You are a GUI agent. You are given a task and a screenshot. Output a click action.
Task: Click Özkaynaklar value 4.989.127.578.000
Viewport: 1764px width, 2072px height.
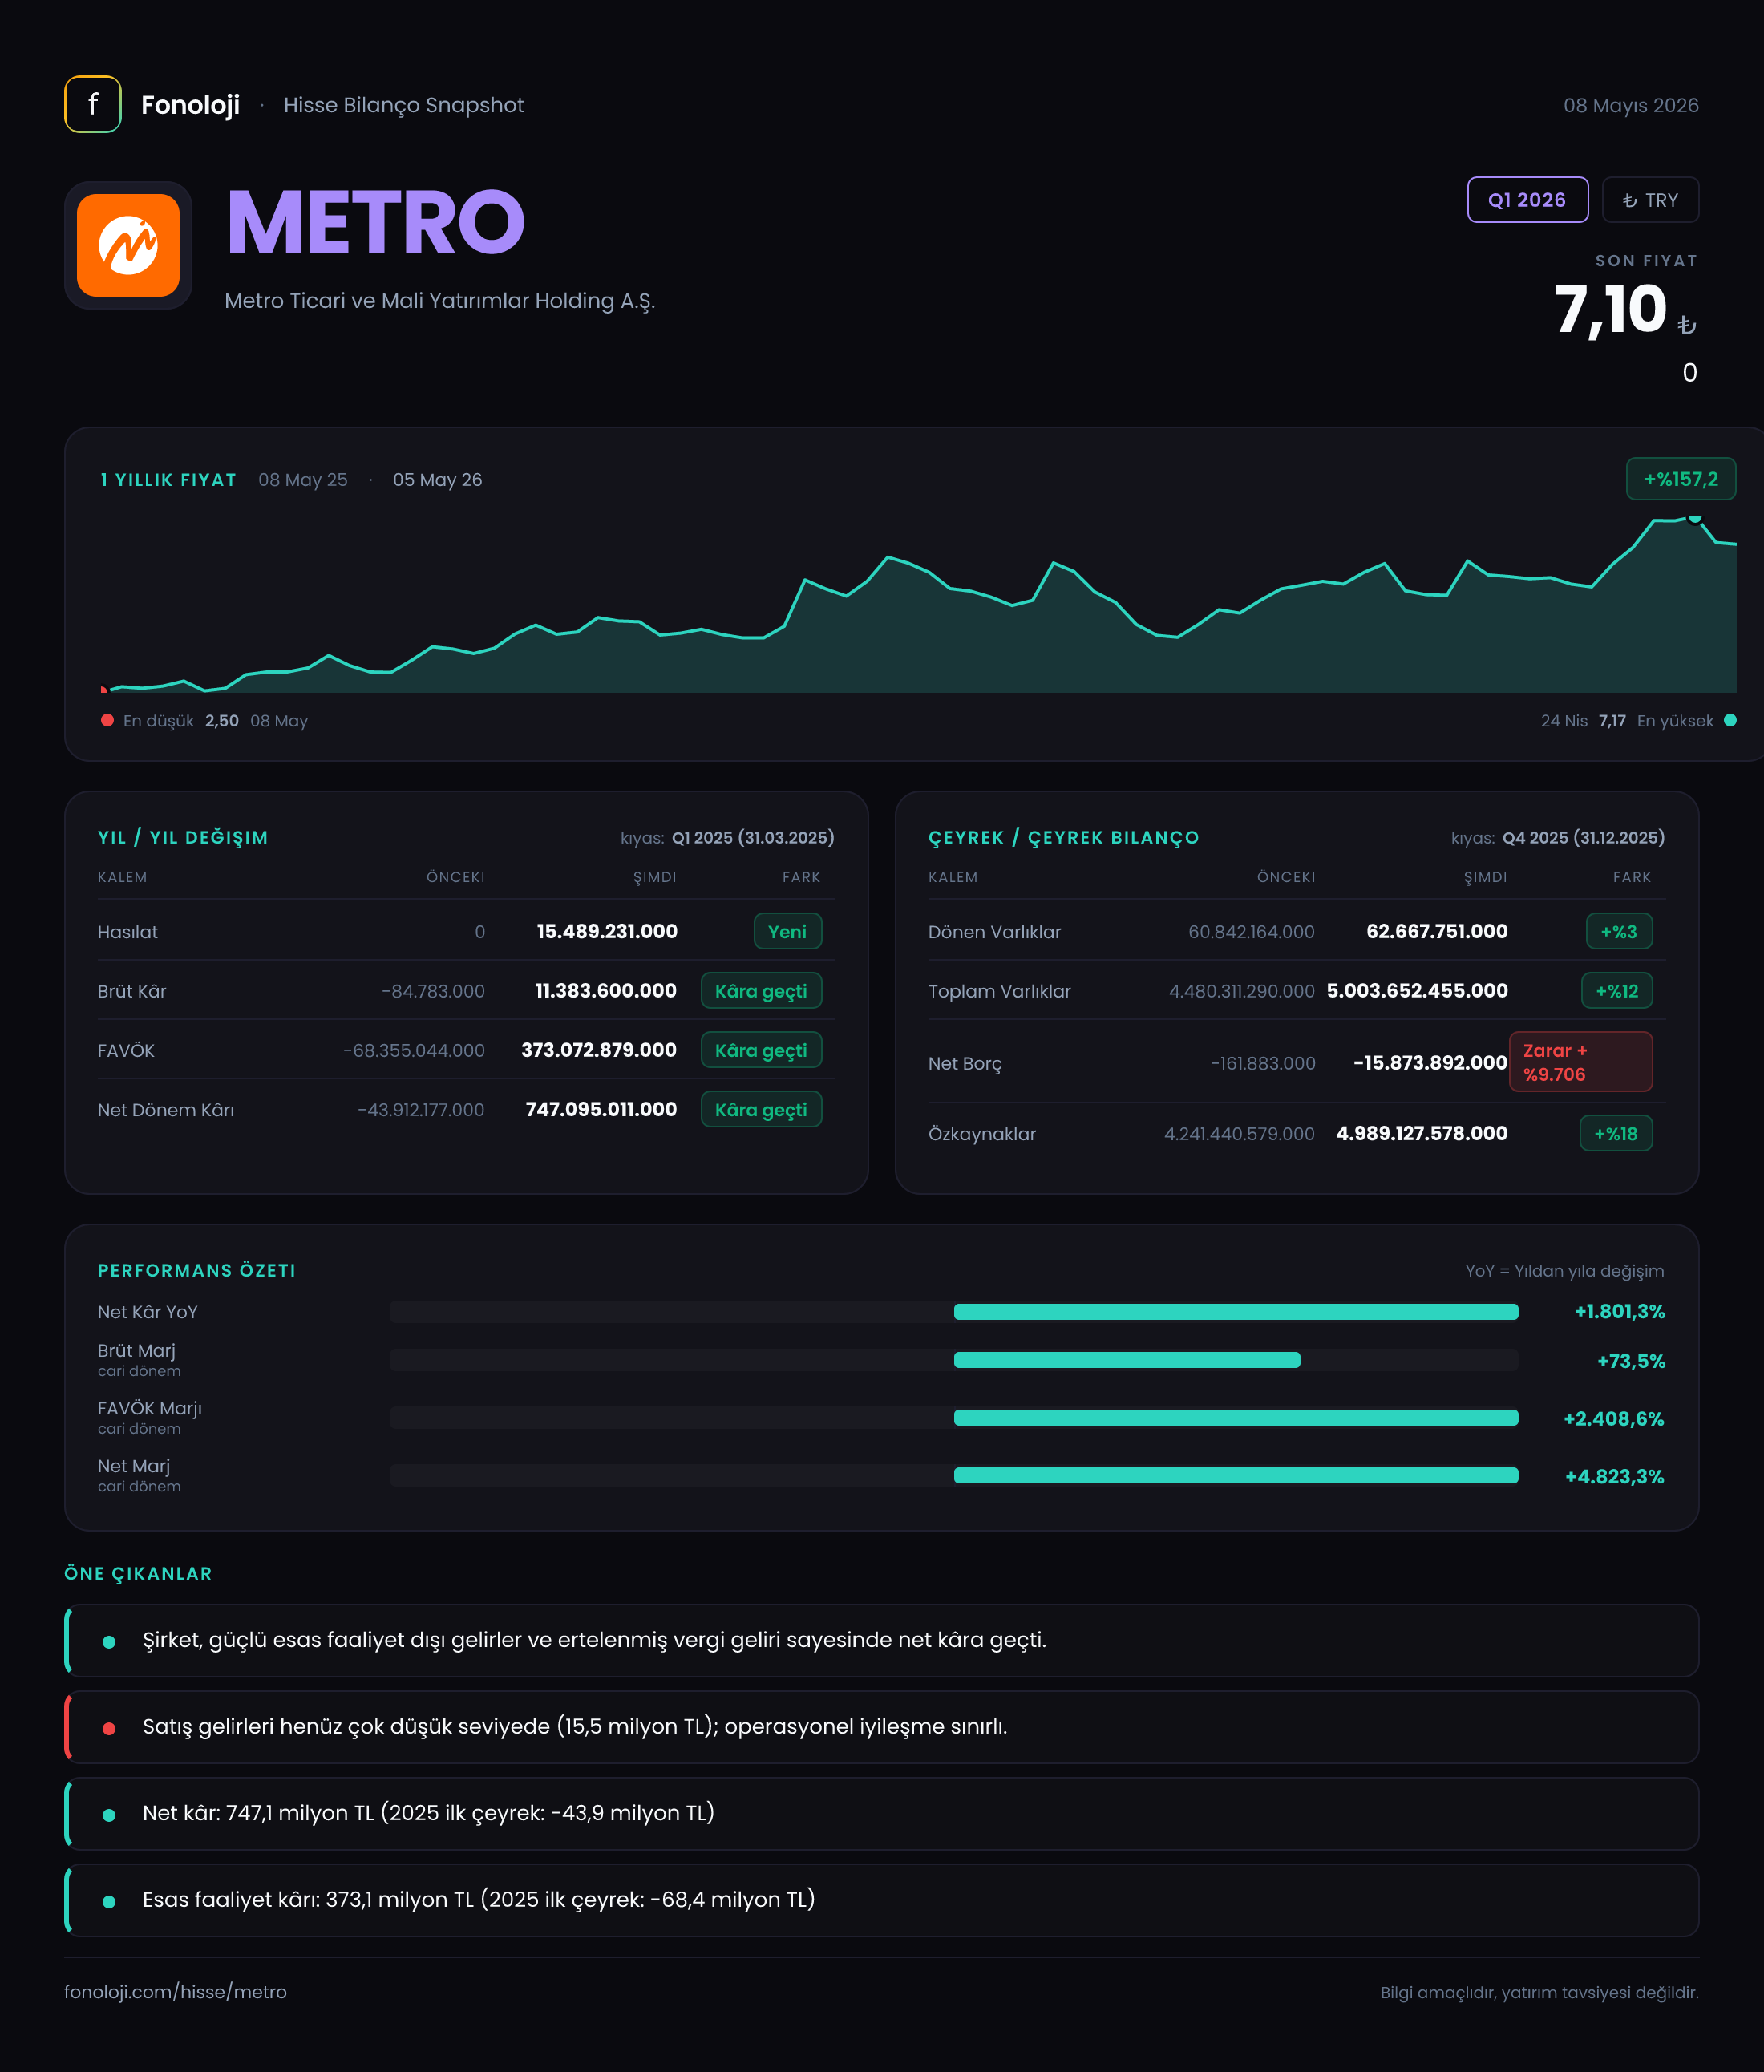click(1422, 1133)
